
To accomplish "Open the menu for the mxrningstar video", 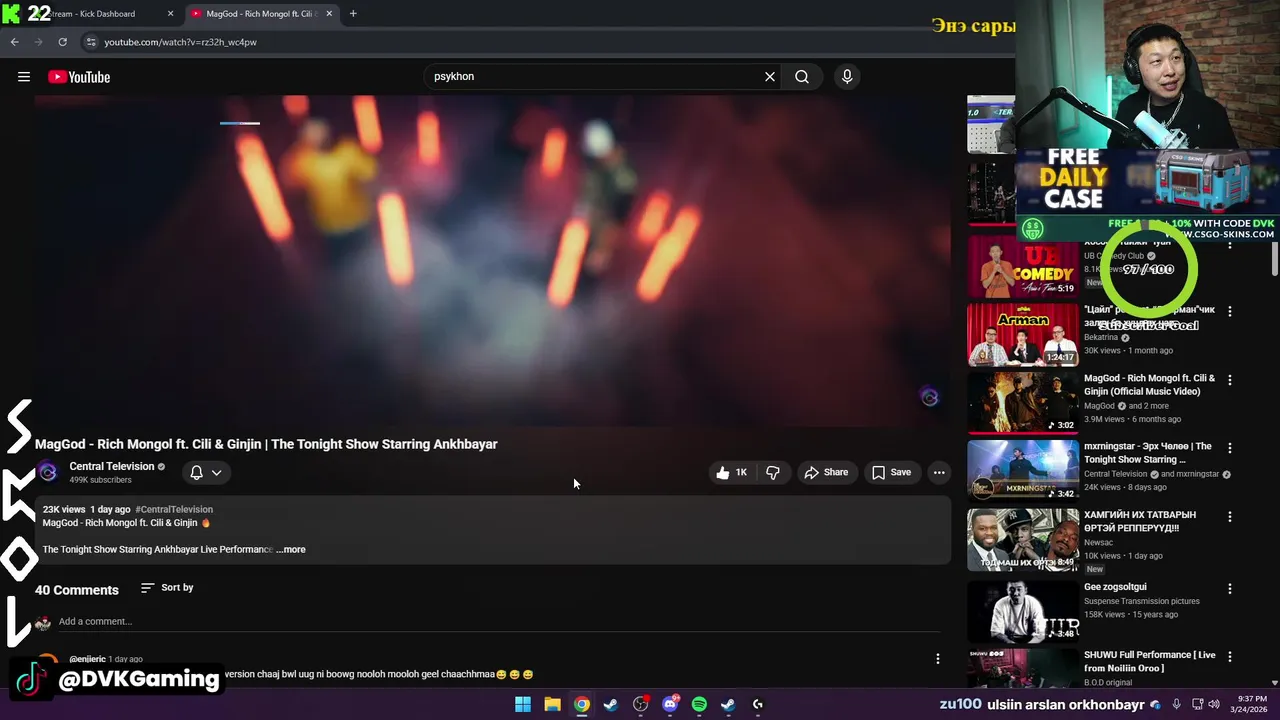I will click(x=1230, y=448).
